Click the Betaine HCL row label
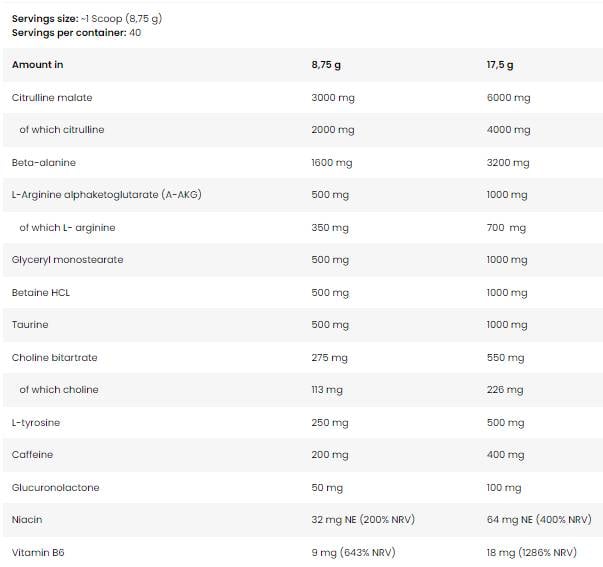 [x=41, y=293]
